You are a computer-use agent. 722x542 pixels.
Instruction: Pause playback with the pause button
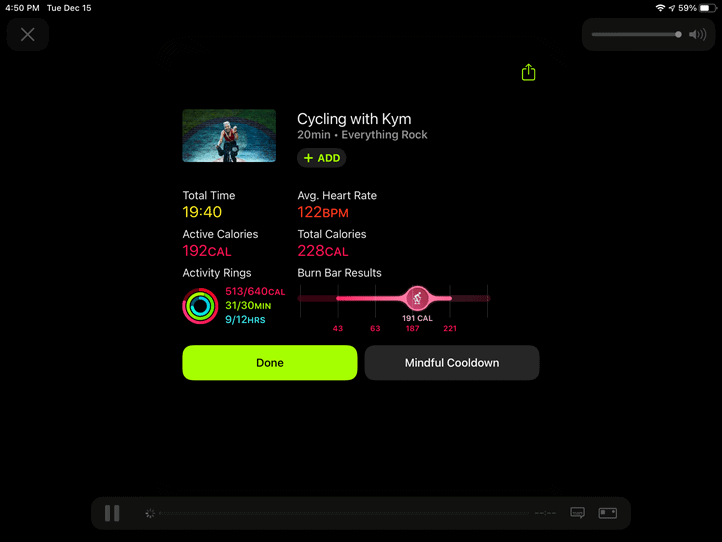112,513
